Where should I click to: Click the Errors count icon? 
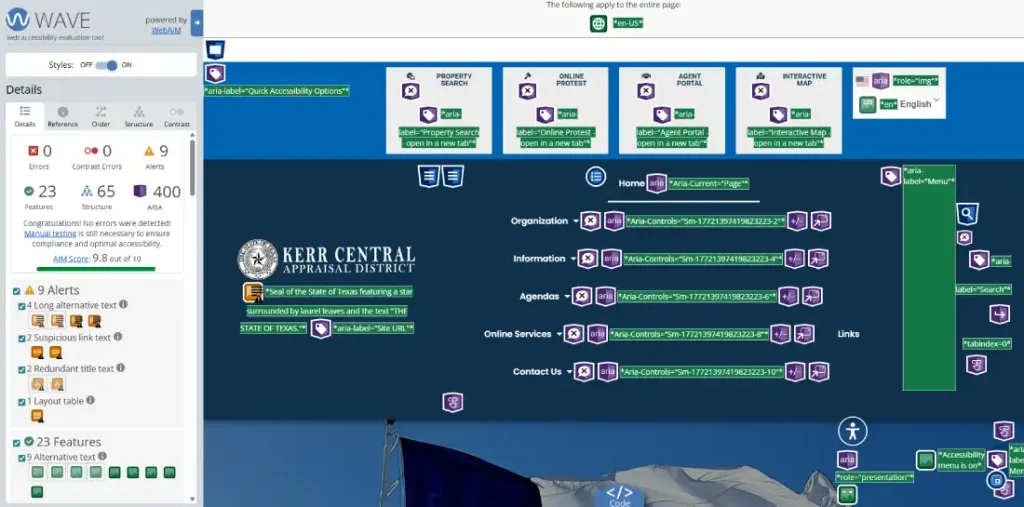(x=33, y=151)
